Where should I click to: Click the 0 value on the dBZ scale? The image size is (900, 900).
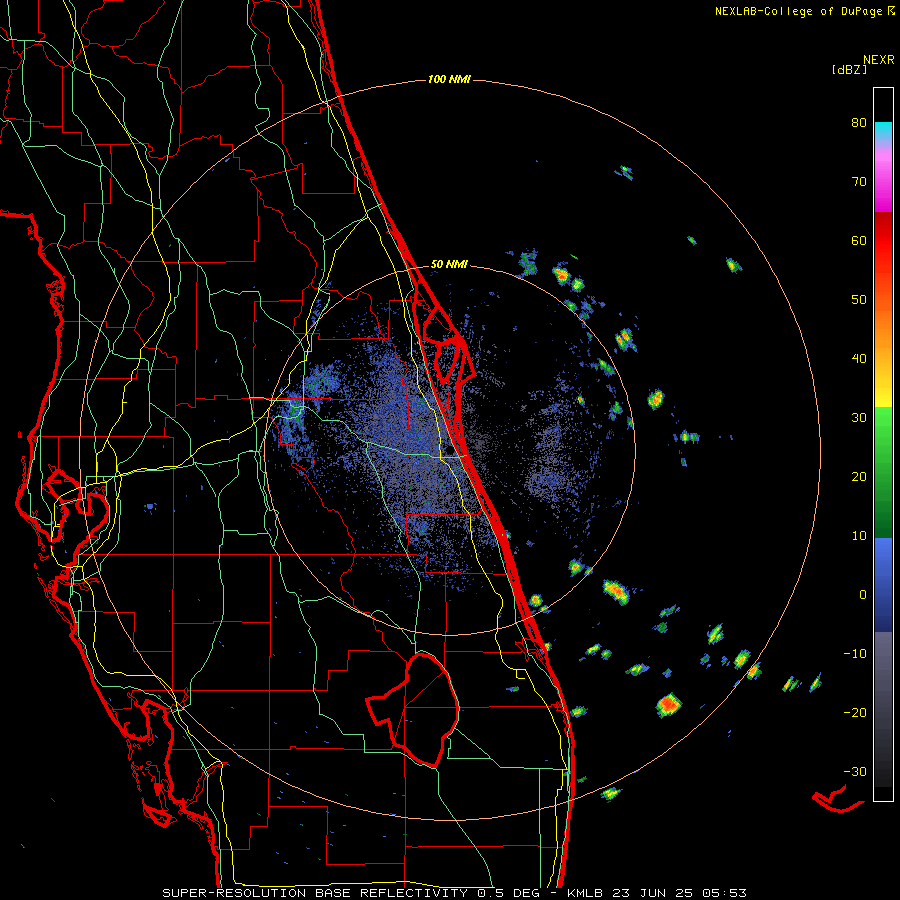(x=863, y=595)
